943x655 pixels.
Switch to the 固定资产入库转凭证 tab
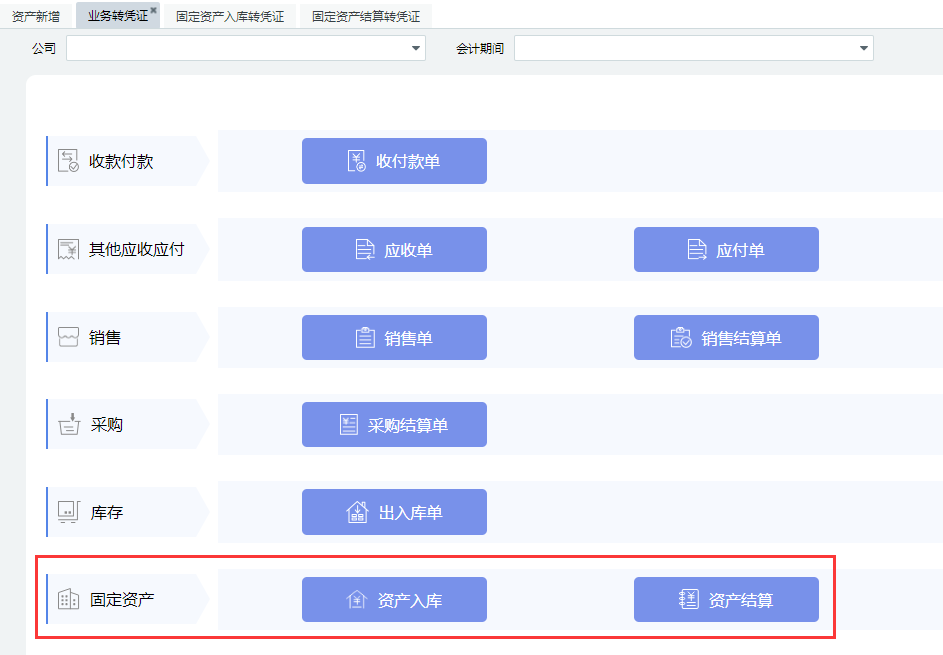pyautogui.click(x=229, y=16)
